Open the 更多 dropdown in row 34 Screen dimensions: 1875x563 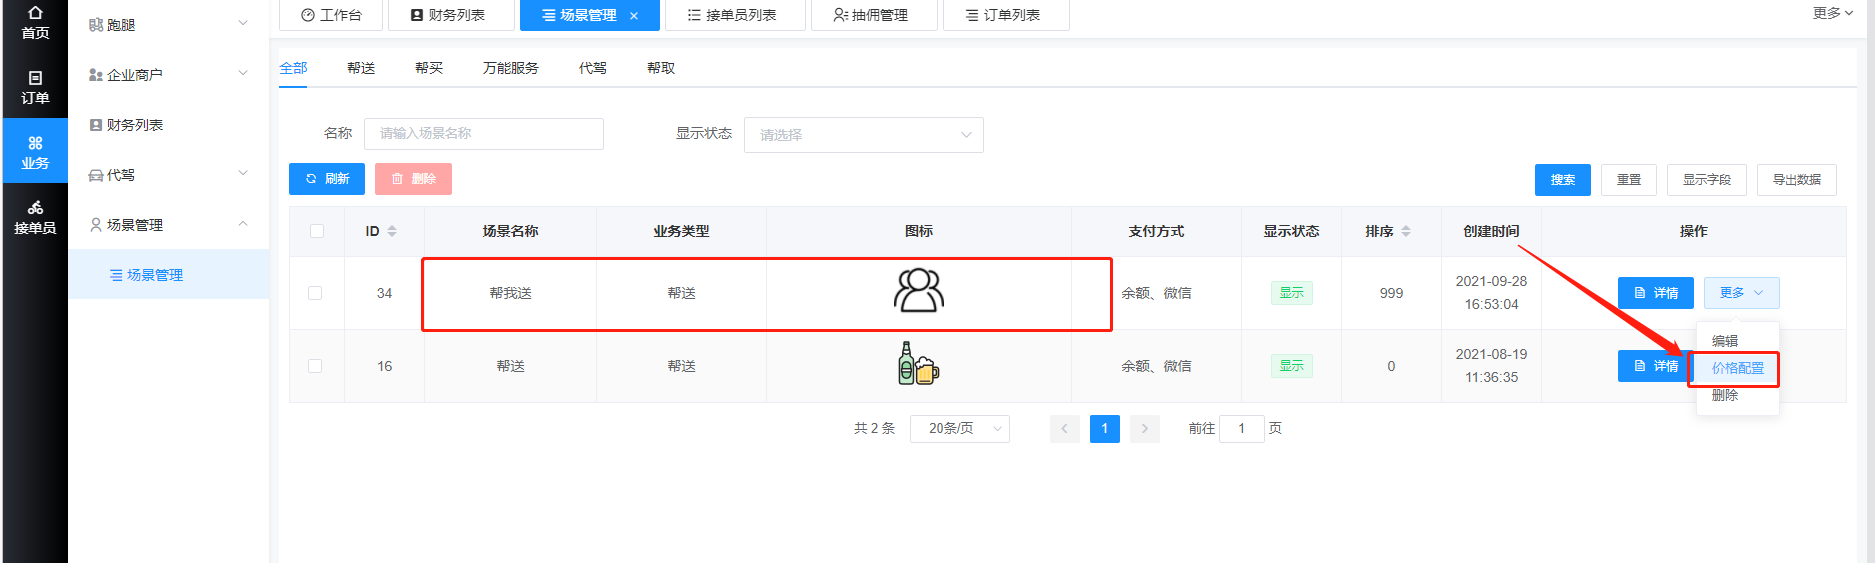(x=1742, y=293)
